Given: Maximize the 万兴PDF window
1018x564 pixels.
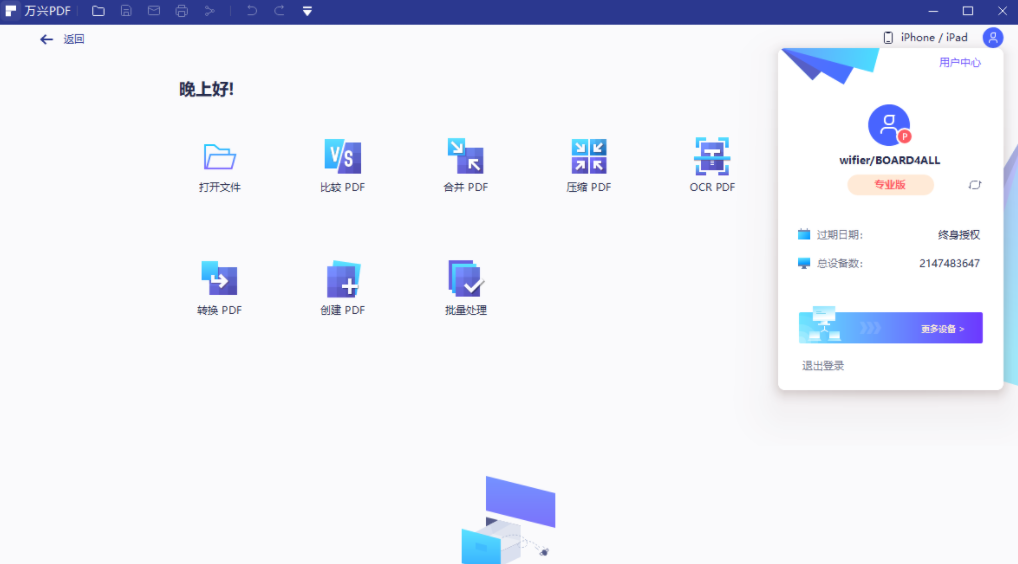Looking at the screenshot, I should click(x=967, y=11).
